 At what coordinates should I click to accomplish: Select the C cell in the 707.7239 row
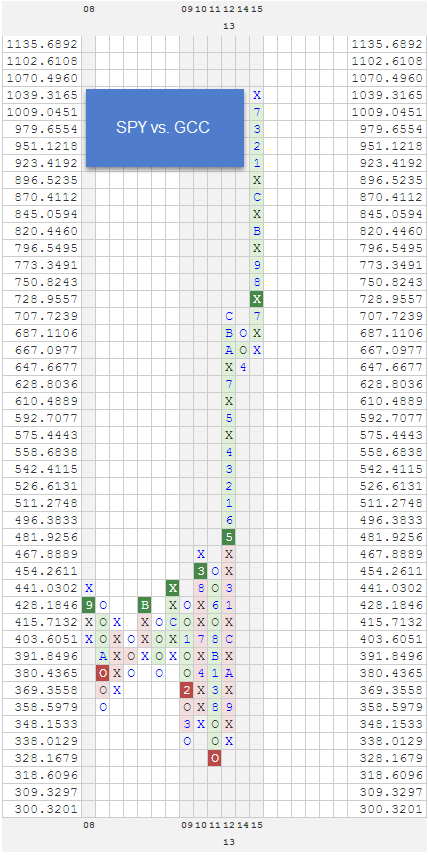point(229,316)
